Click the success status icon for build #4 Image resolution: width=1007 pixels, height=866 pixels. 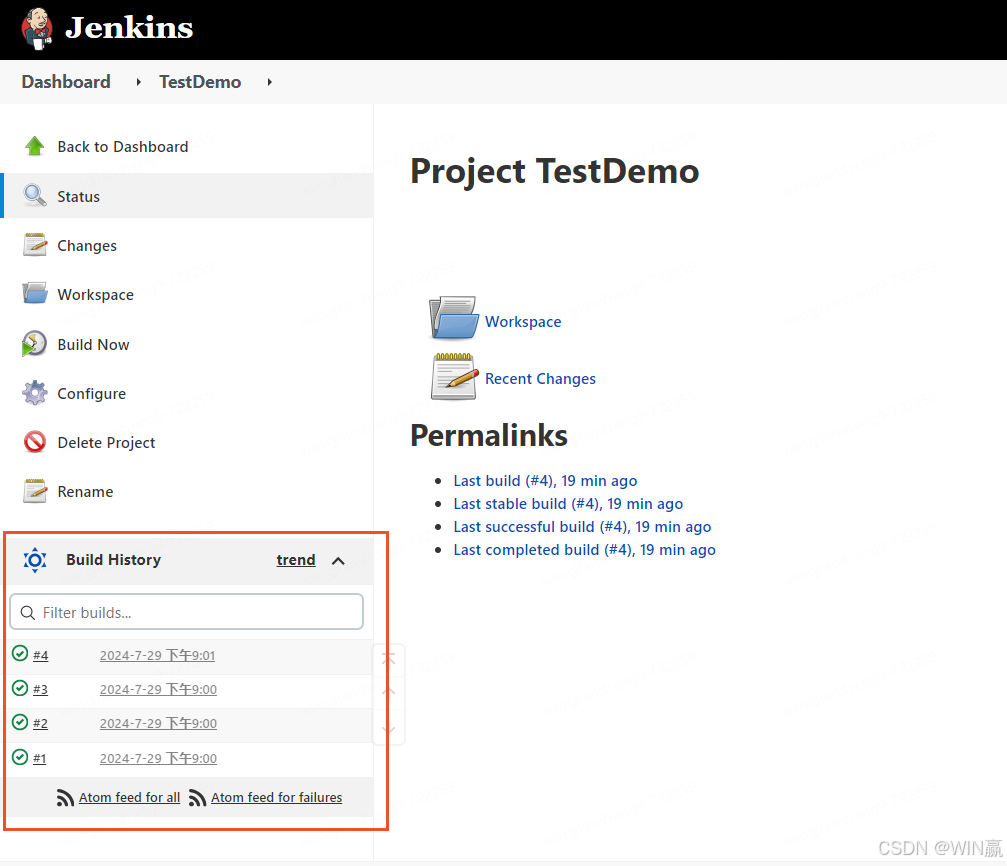20,653
